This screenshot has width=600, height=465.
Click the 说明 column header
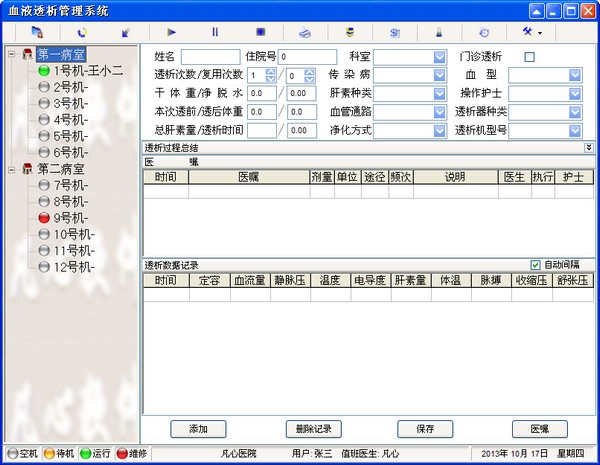click(x=455, y=177)
